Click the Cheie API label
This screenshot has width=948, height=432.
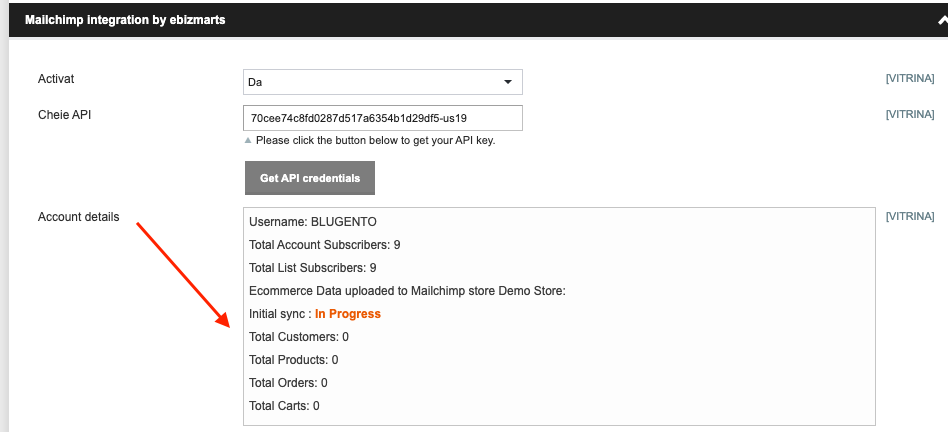pos(65,114)
